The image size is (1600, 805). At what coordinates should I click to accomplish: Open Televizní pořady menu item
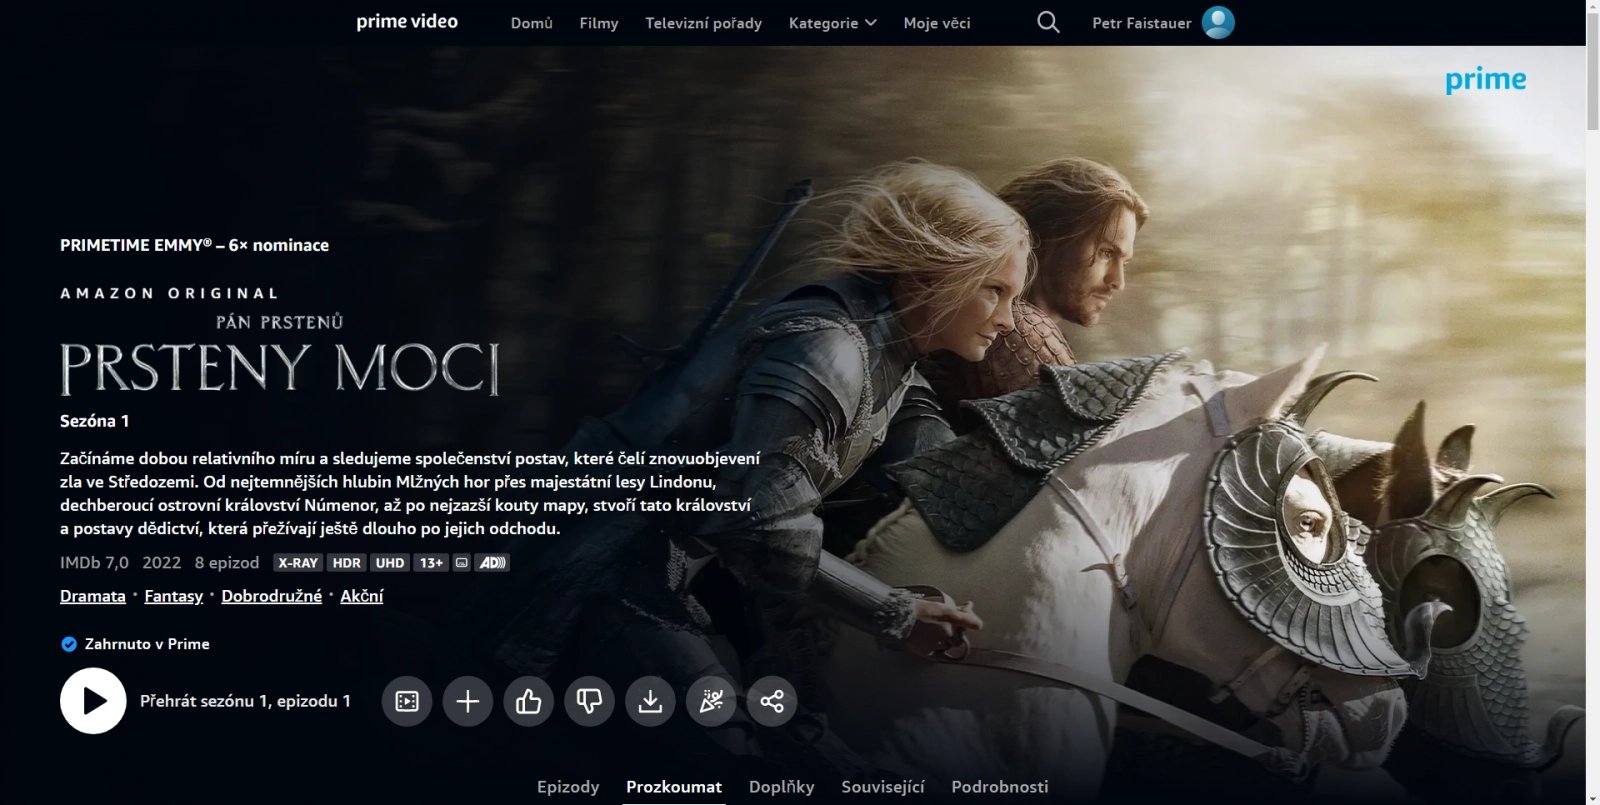(x=703, y=23)
